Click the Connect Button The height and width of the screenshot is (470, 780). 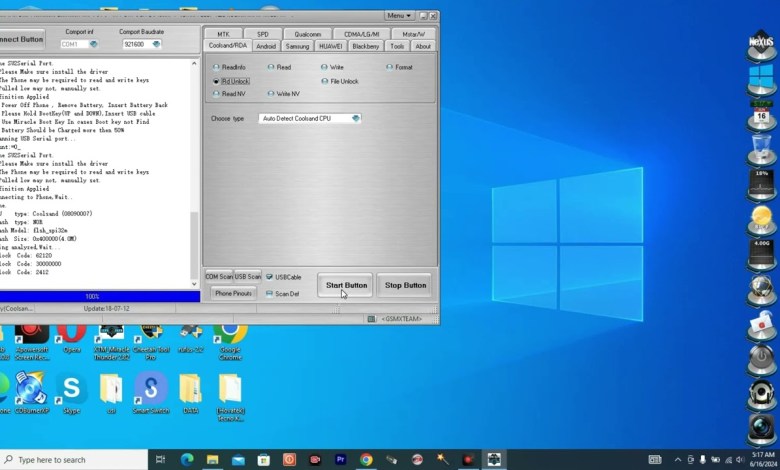(22, 39)
